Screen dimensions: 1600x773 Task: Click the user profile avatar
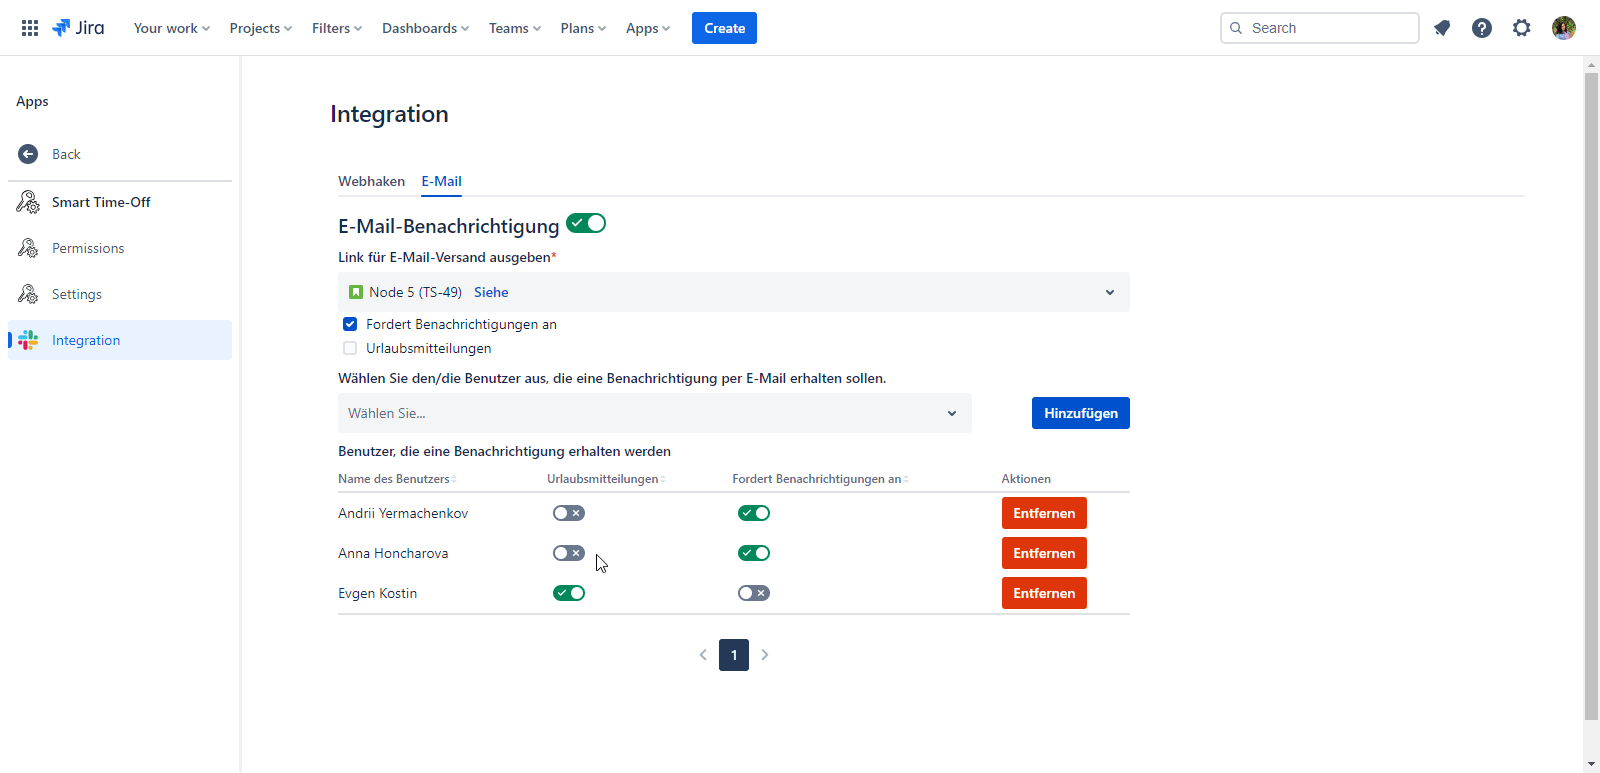click(1564, 28)
